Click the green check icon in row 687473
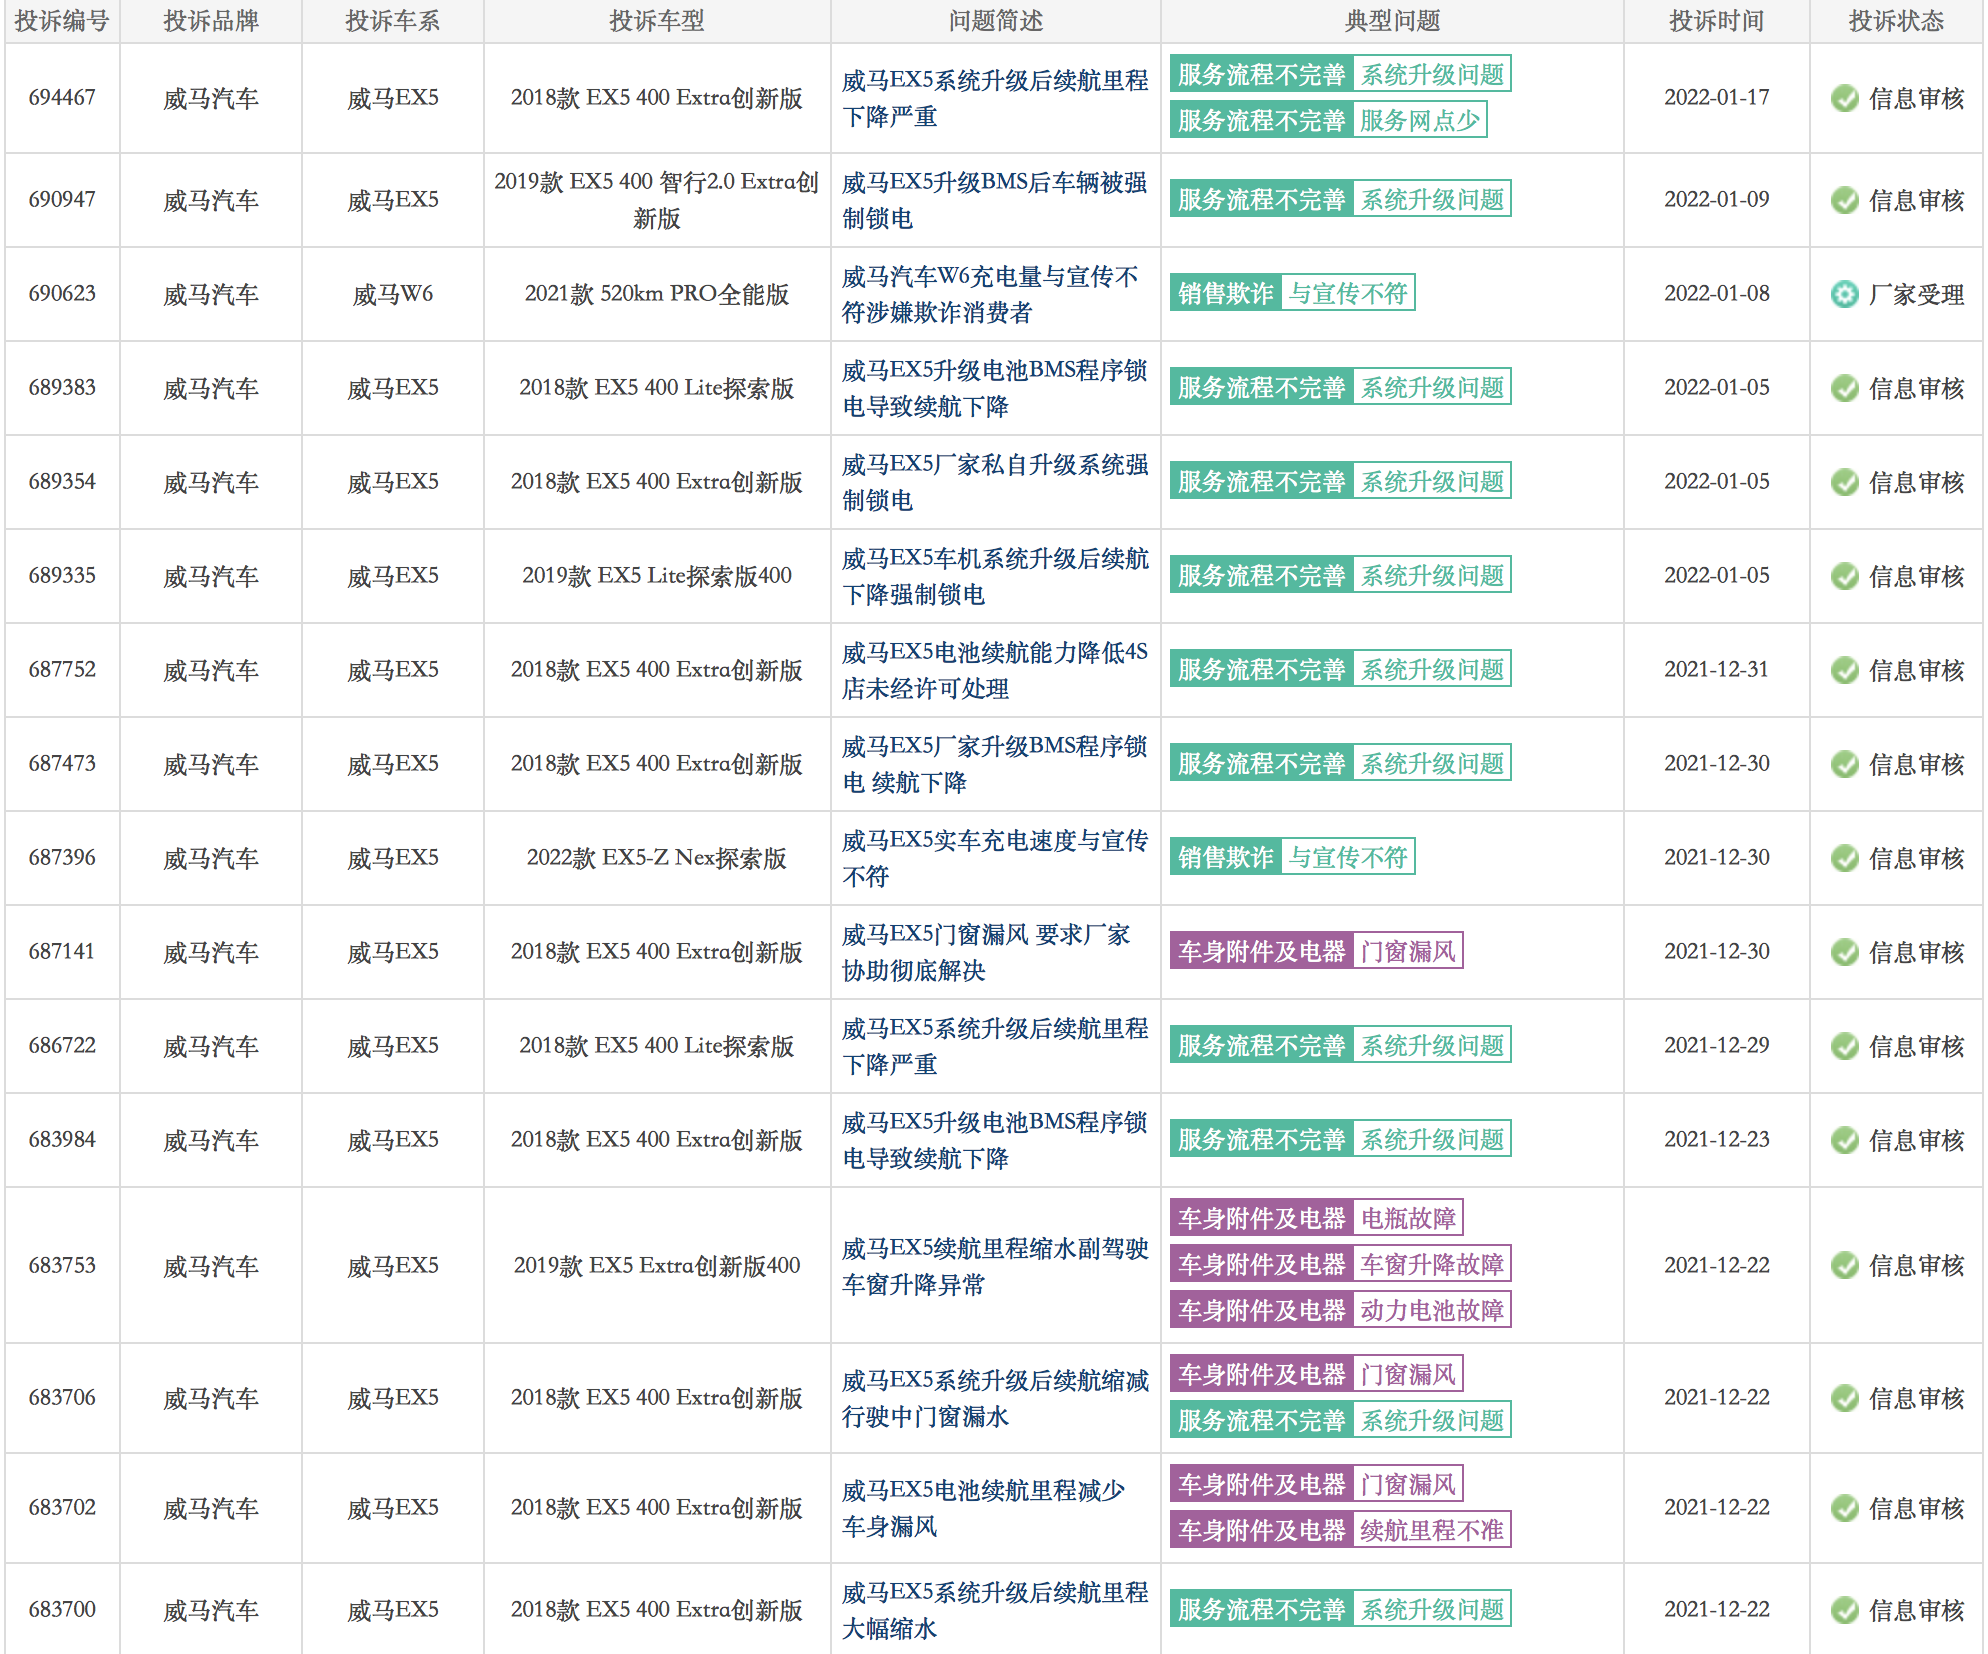Image resolution: width=1988 pixels, height=1654 pixels. 1844,764
